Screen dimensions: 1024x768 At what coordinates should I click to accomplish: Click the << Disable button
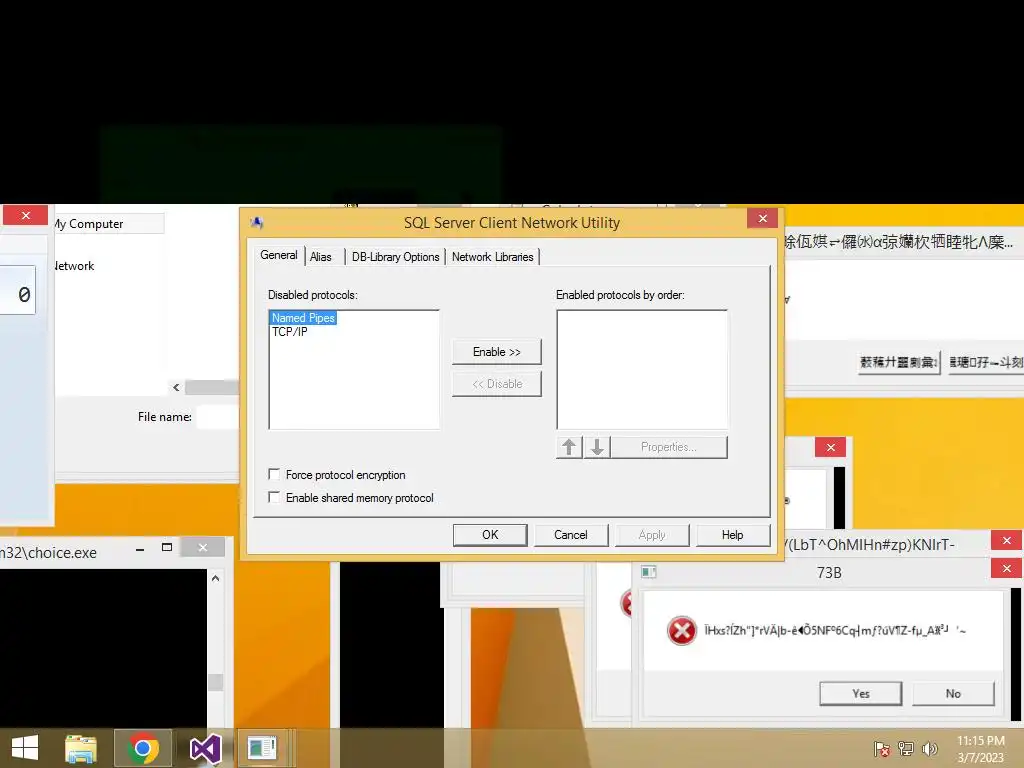pos(496,384)
